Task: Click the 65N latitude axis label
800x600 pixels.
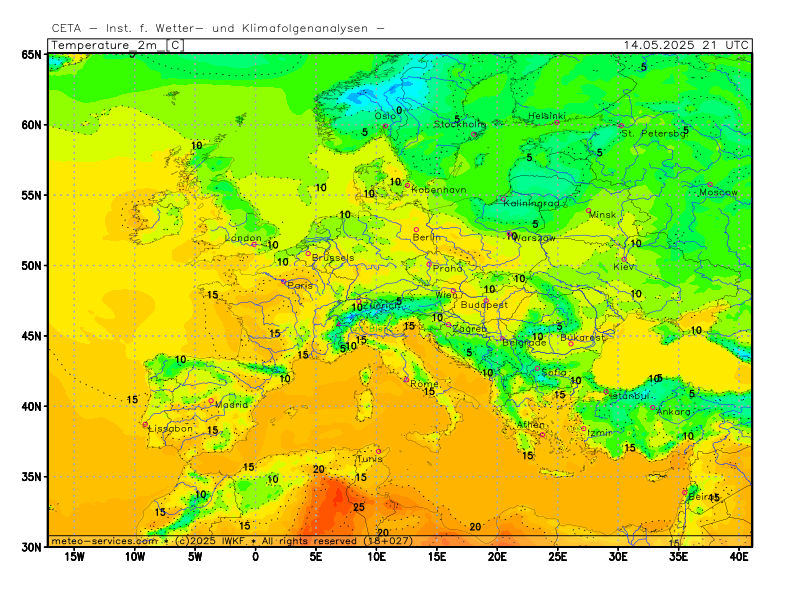Action: point(32,55)
